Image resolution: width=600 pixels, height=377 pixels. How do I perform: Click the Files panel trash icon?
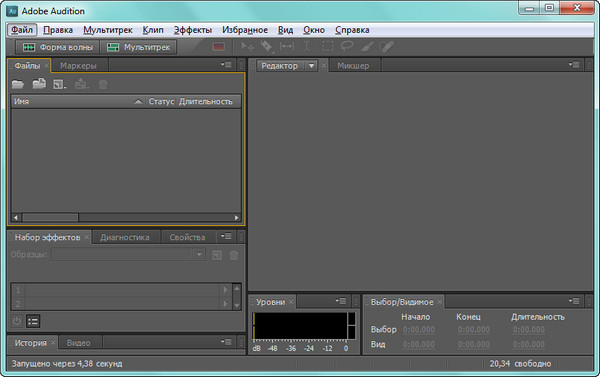pos(103,84)
